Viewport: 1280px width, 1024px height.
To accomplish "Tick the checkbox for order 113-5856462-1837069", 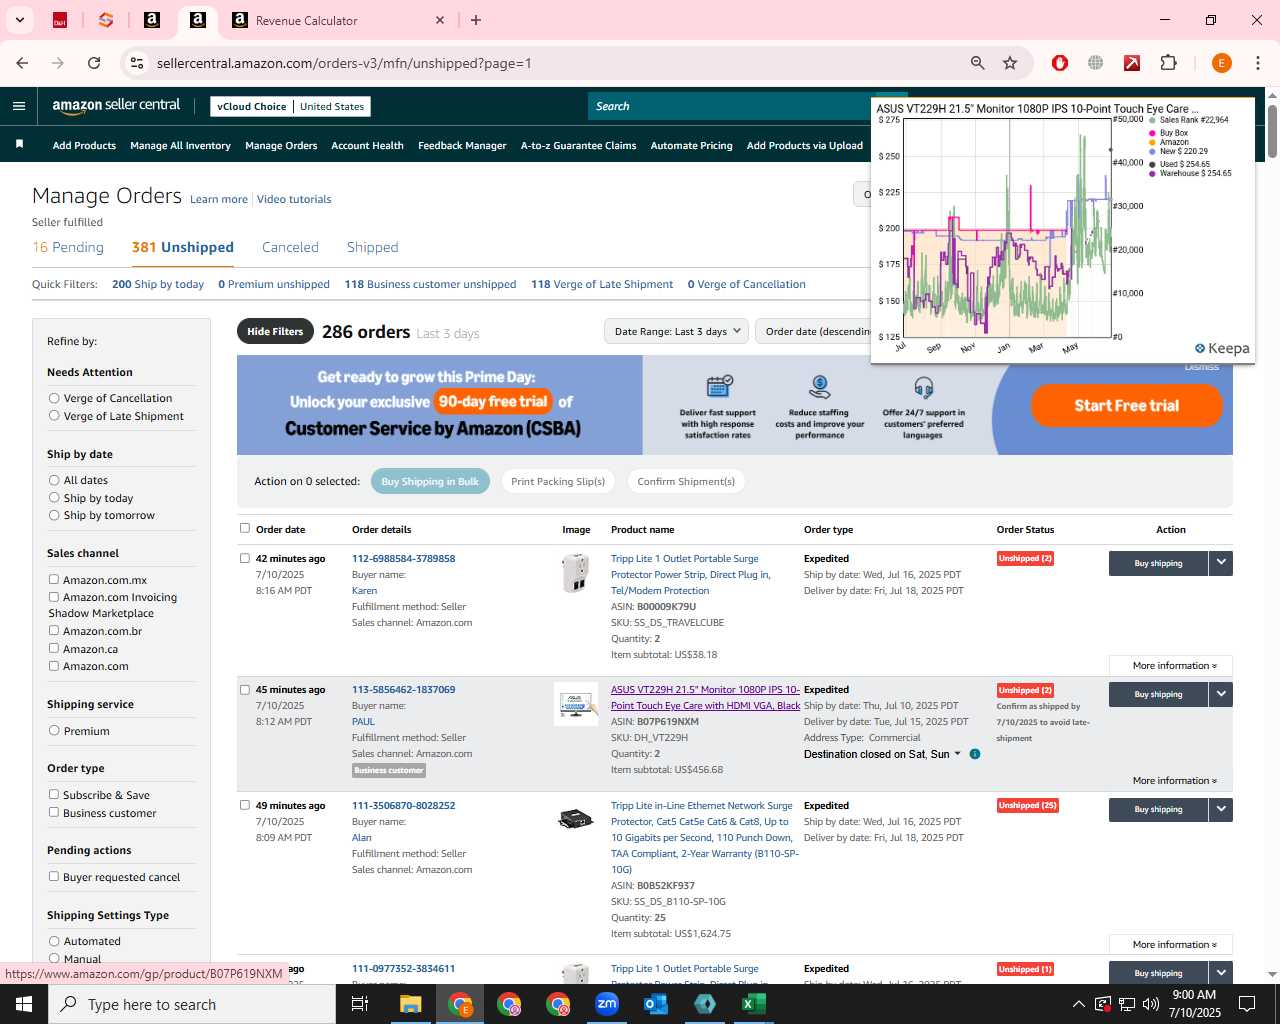I will 245,689.
